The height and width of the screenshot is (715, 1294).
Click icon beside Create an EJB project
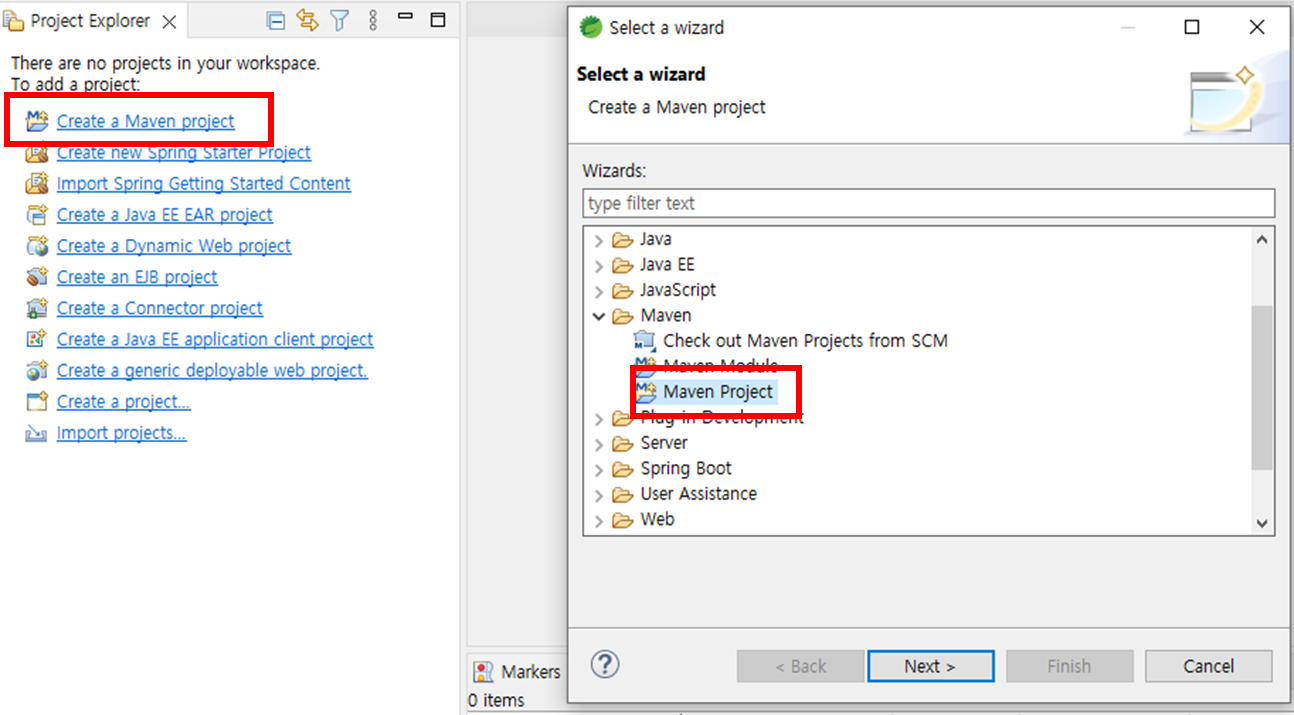tap(37, 277)
